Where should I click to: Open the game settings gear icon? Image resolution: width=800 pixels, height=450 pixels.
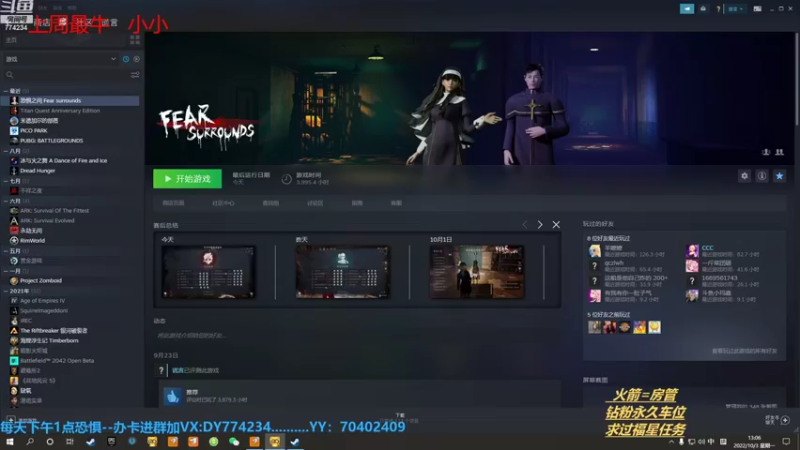tap(744, 176)
